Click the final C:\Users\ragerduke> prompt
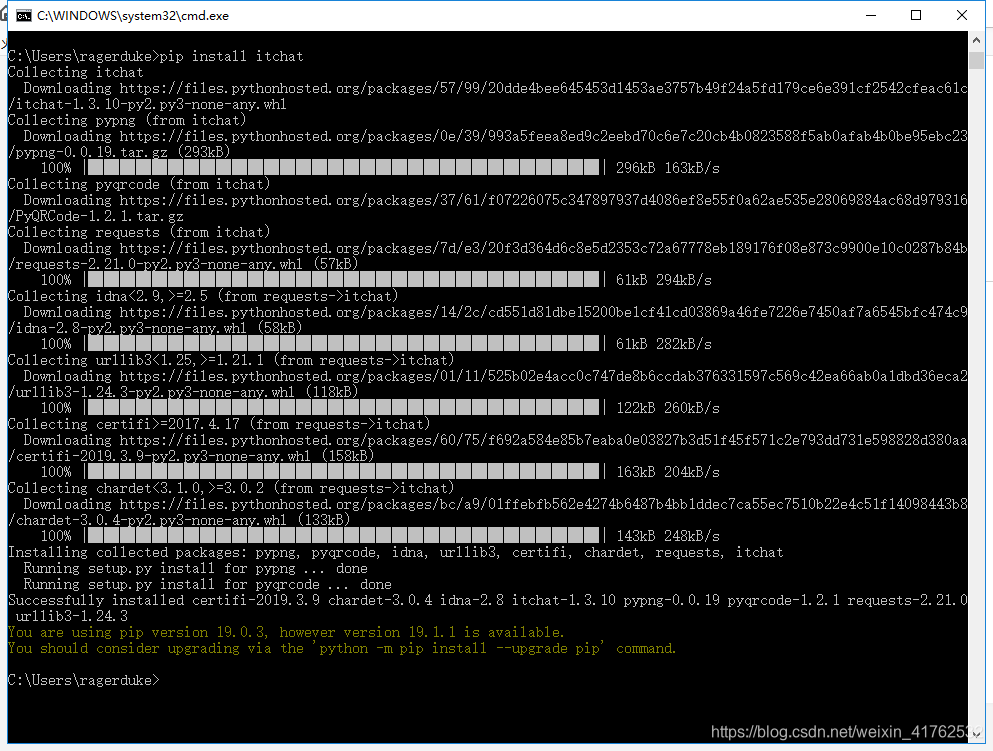Screen dimensions: 993x751 coord(84,680)
